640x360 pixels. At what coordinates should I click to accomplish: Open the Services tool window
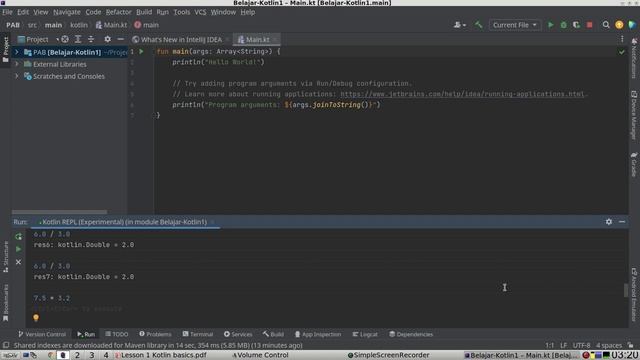(x=238, y=334)
